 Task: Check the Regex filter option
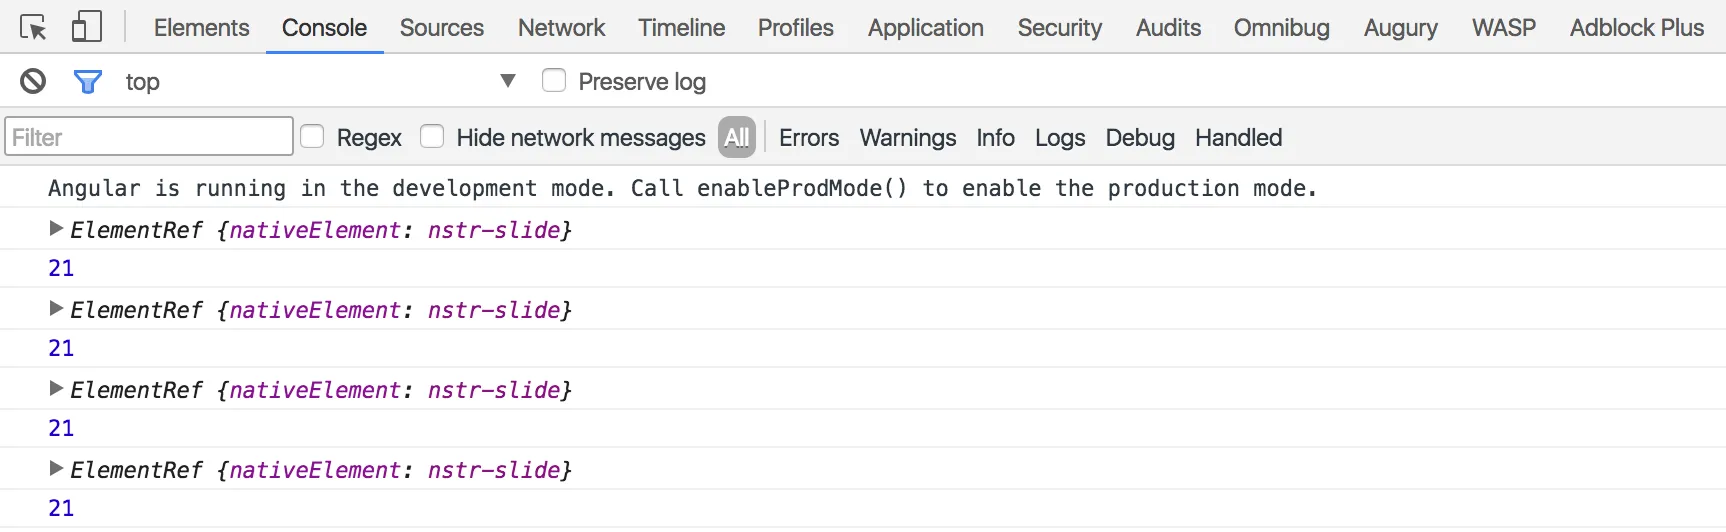(313, 136)
